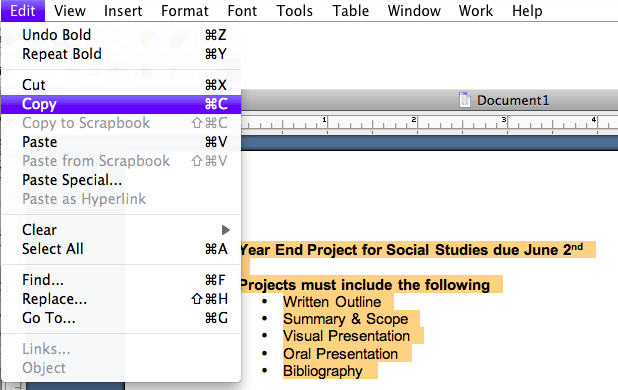Open the Find dialog

tap(121, 280)
